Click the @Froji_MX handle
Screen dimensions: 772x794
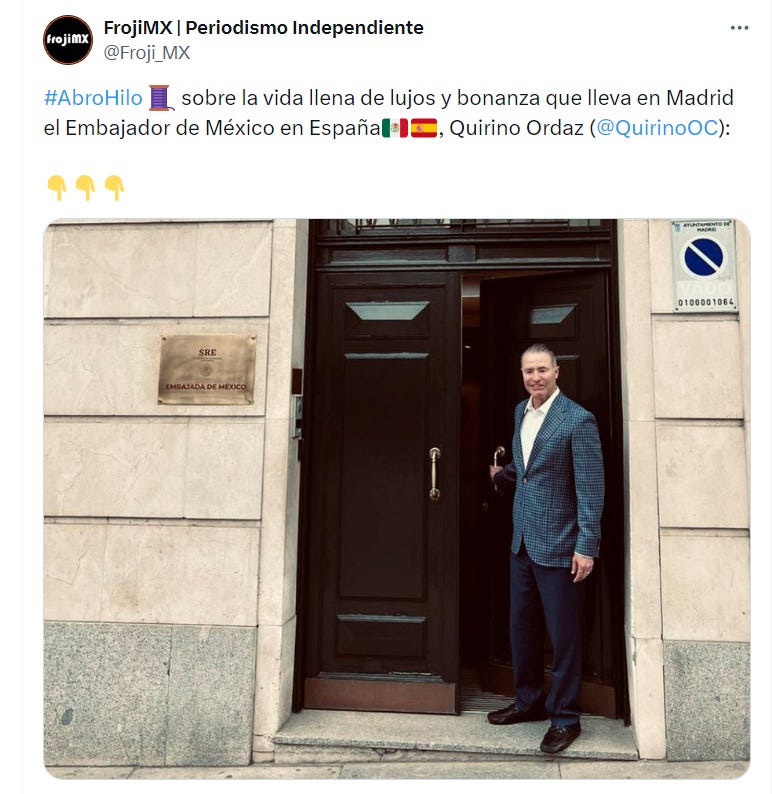click(147, 52)
